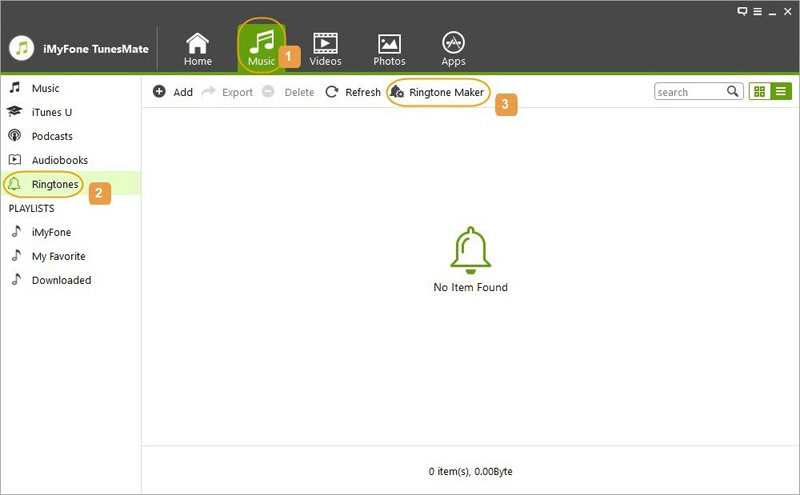The image size is (800, 495).
Task: Open the Apps tab
Action: click(453, 50)
